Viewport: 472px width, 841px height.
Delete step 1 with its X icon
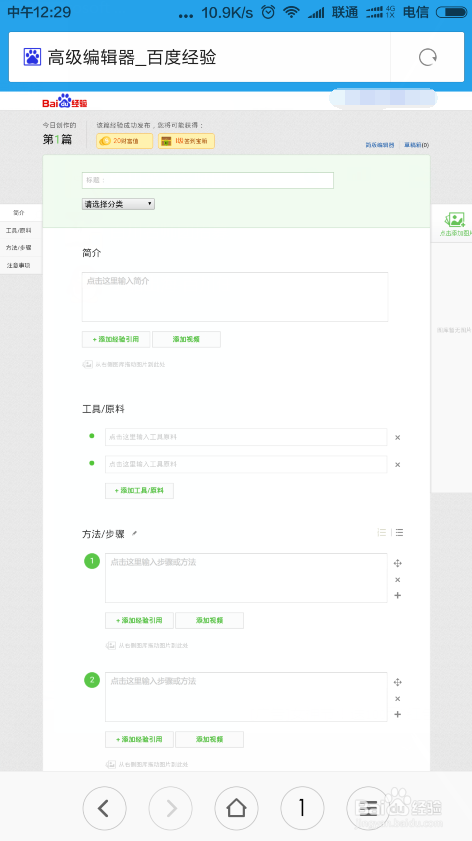pos(397,580)
